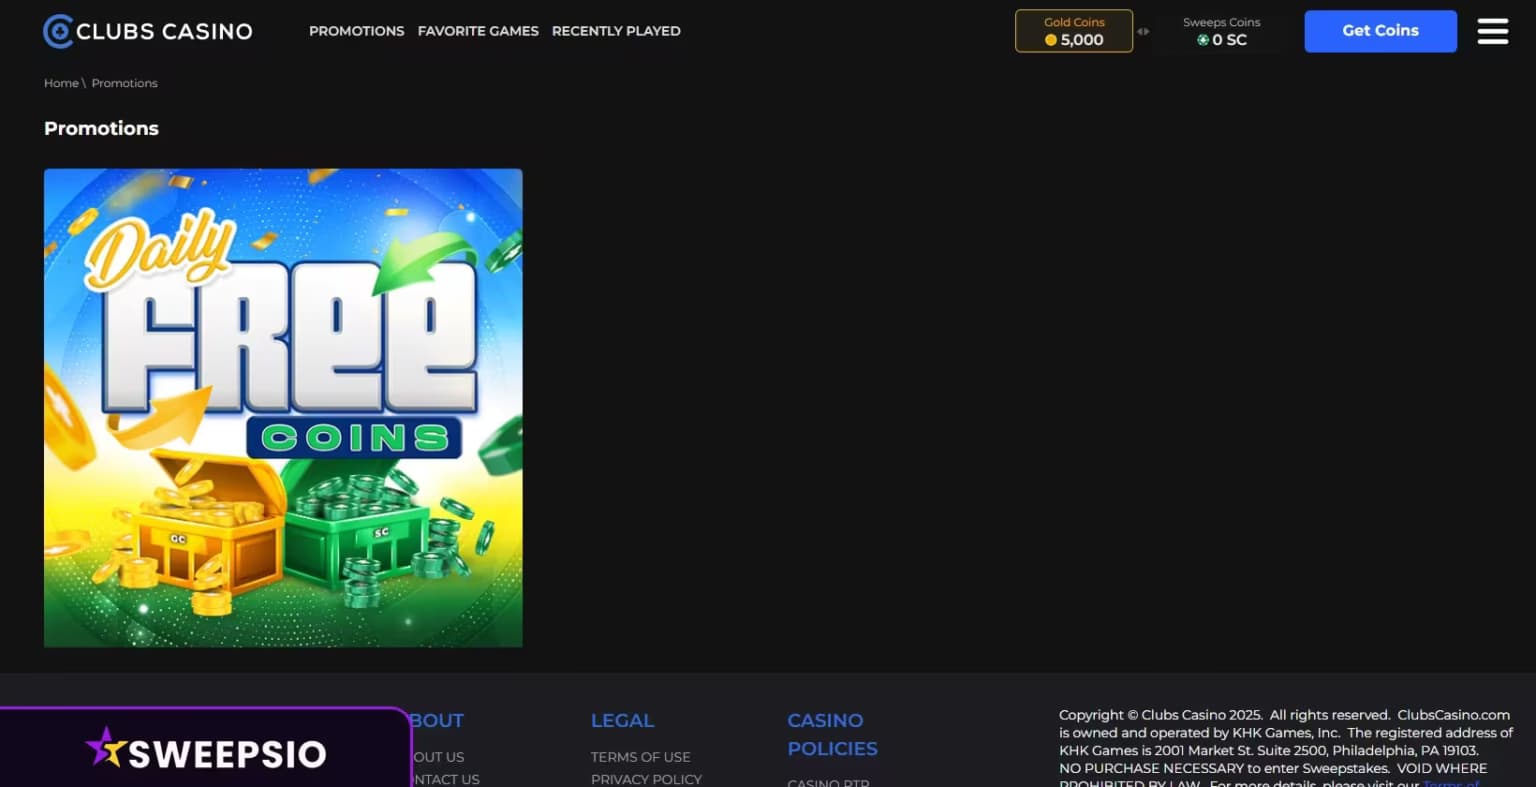Click the Promotions breadcrumb entry
The image size is (1536, 787).
pyautogui.click(x=125, y=83)
